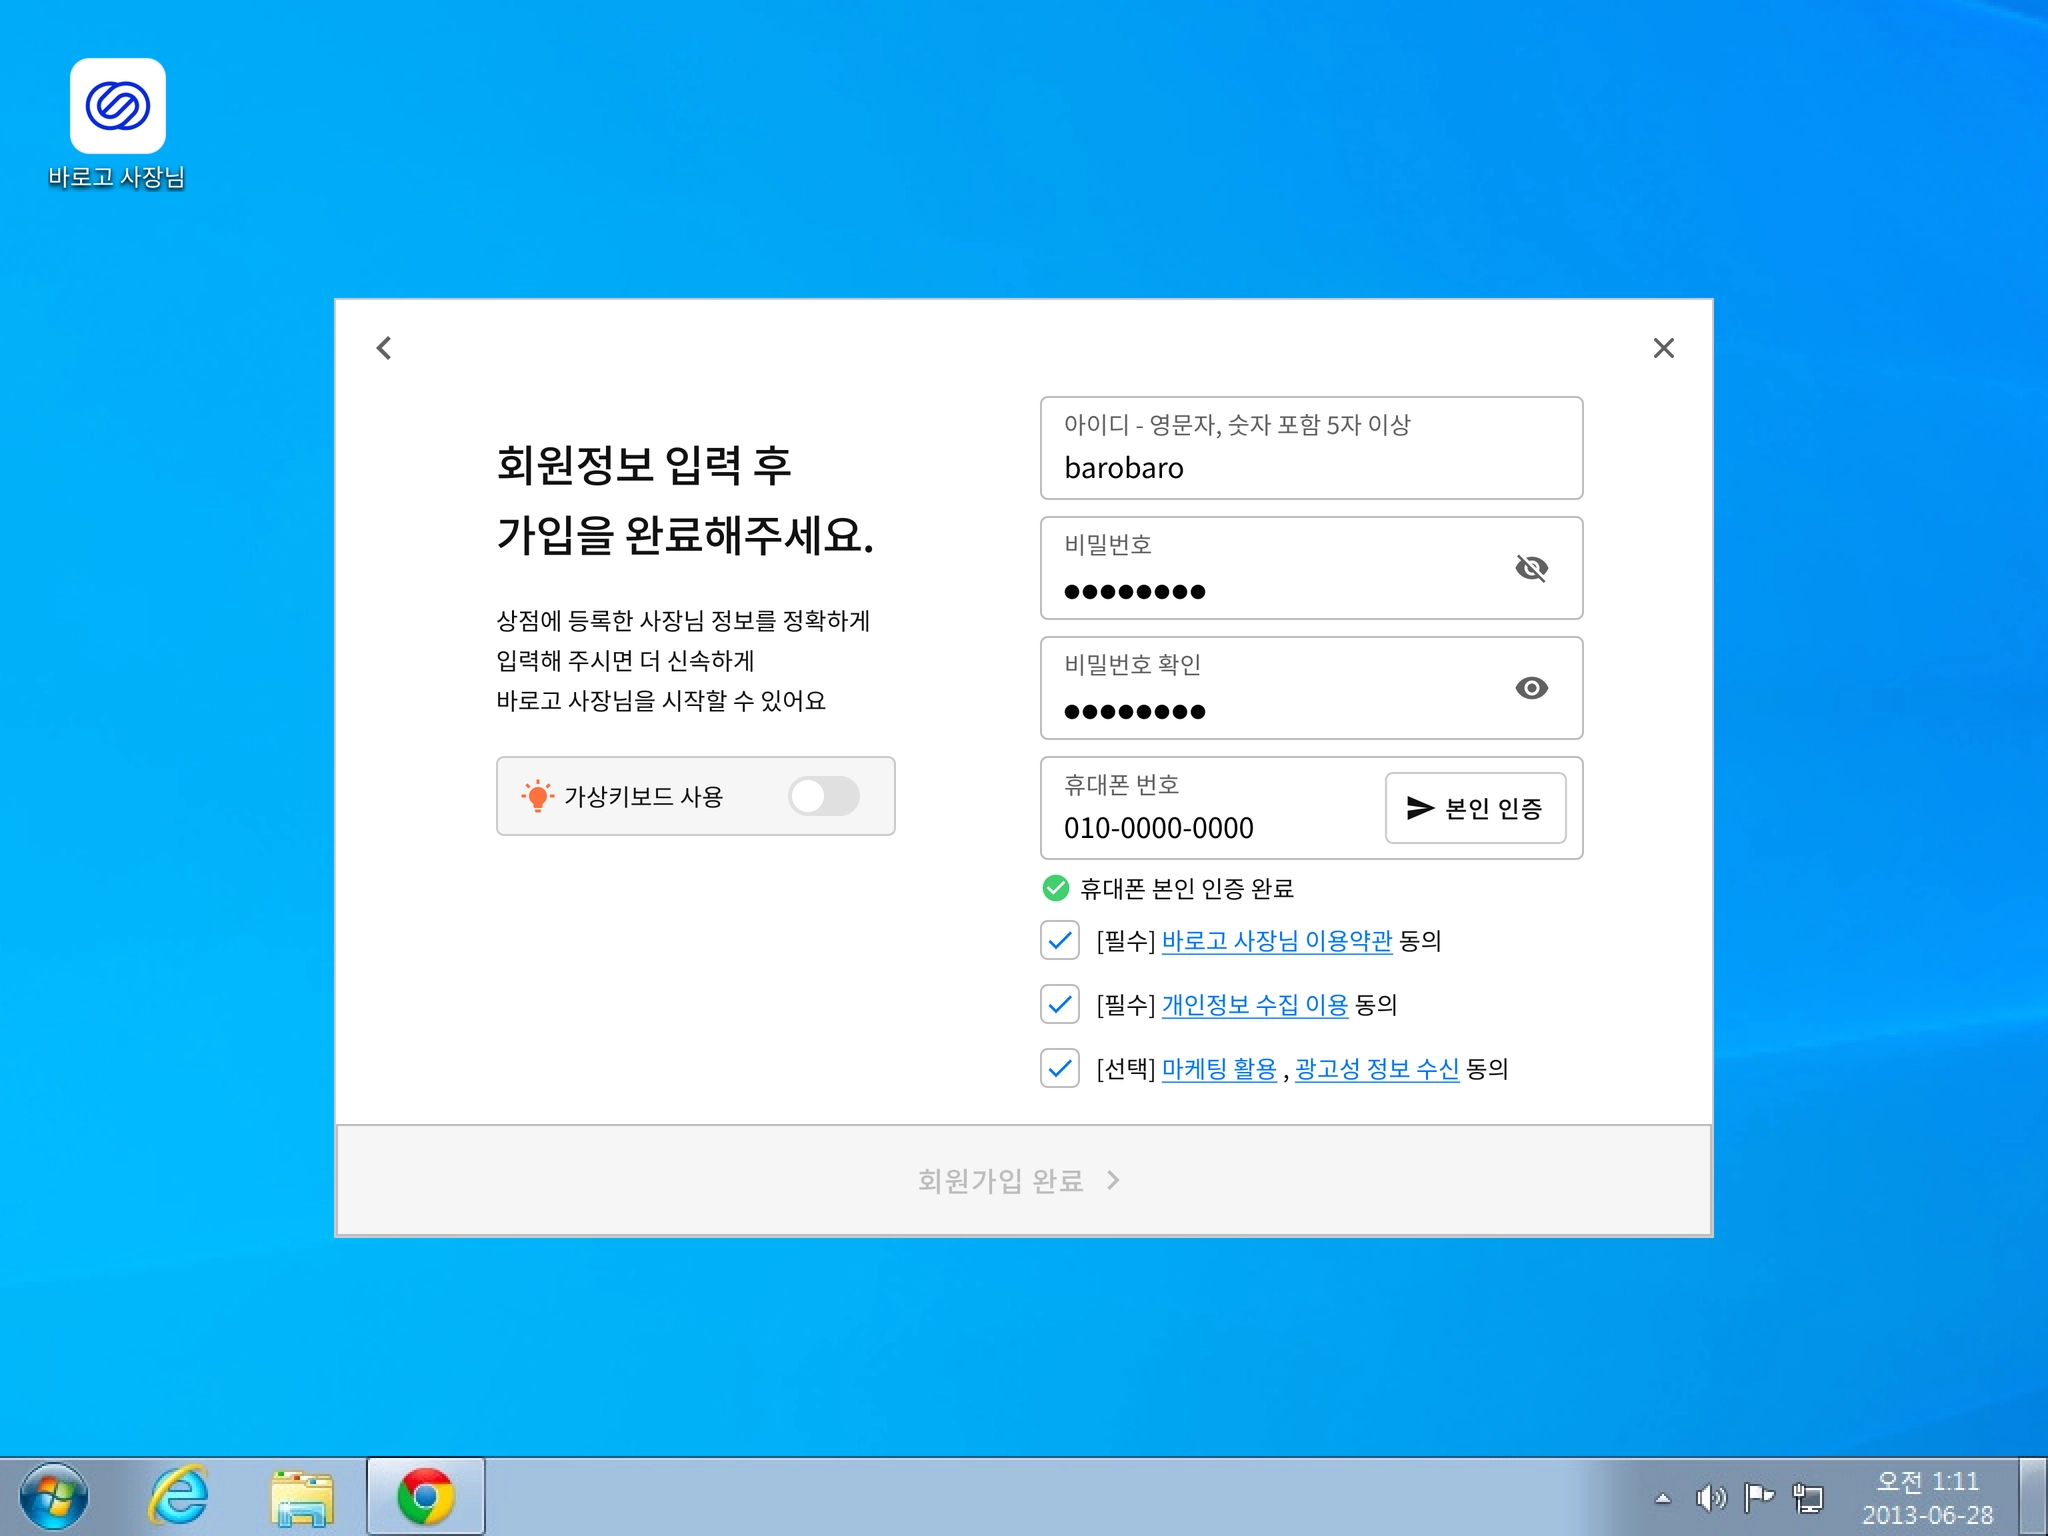This screenshot has width=2048, height=1536.
Task: Launch Internet Explorer from taskbar
Action: (178, 1497)
